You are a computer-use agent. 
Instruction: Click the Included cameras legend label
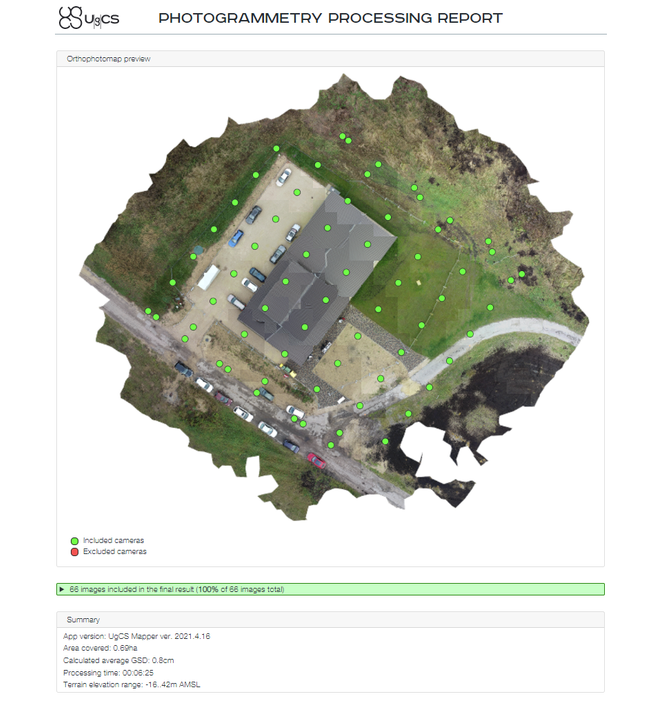click(113, 540)
